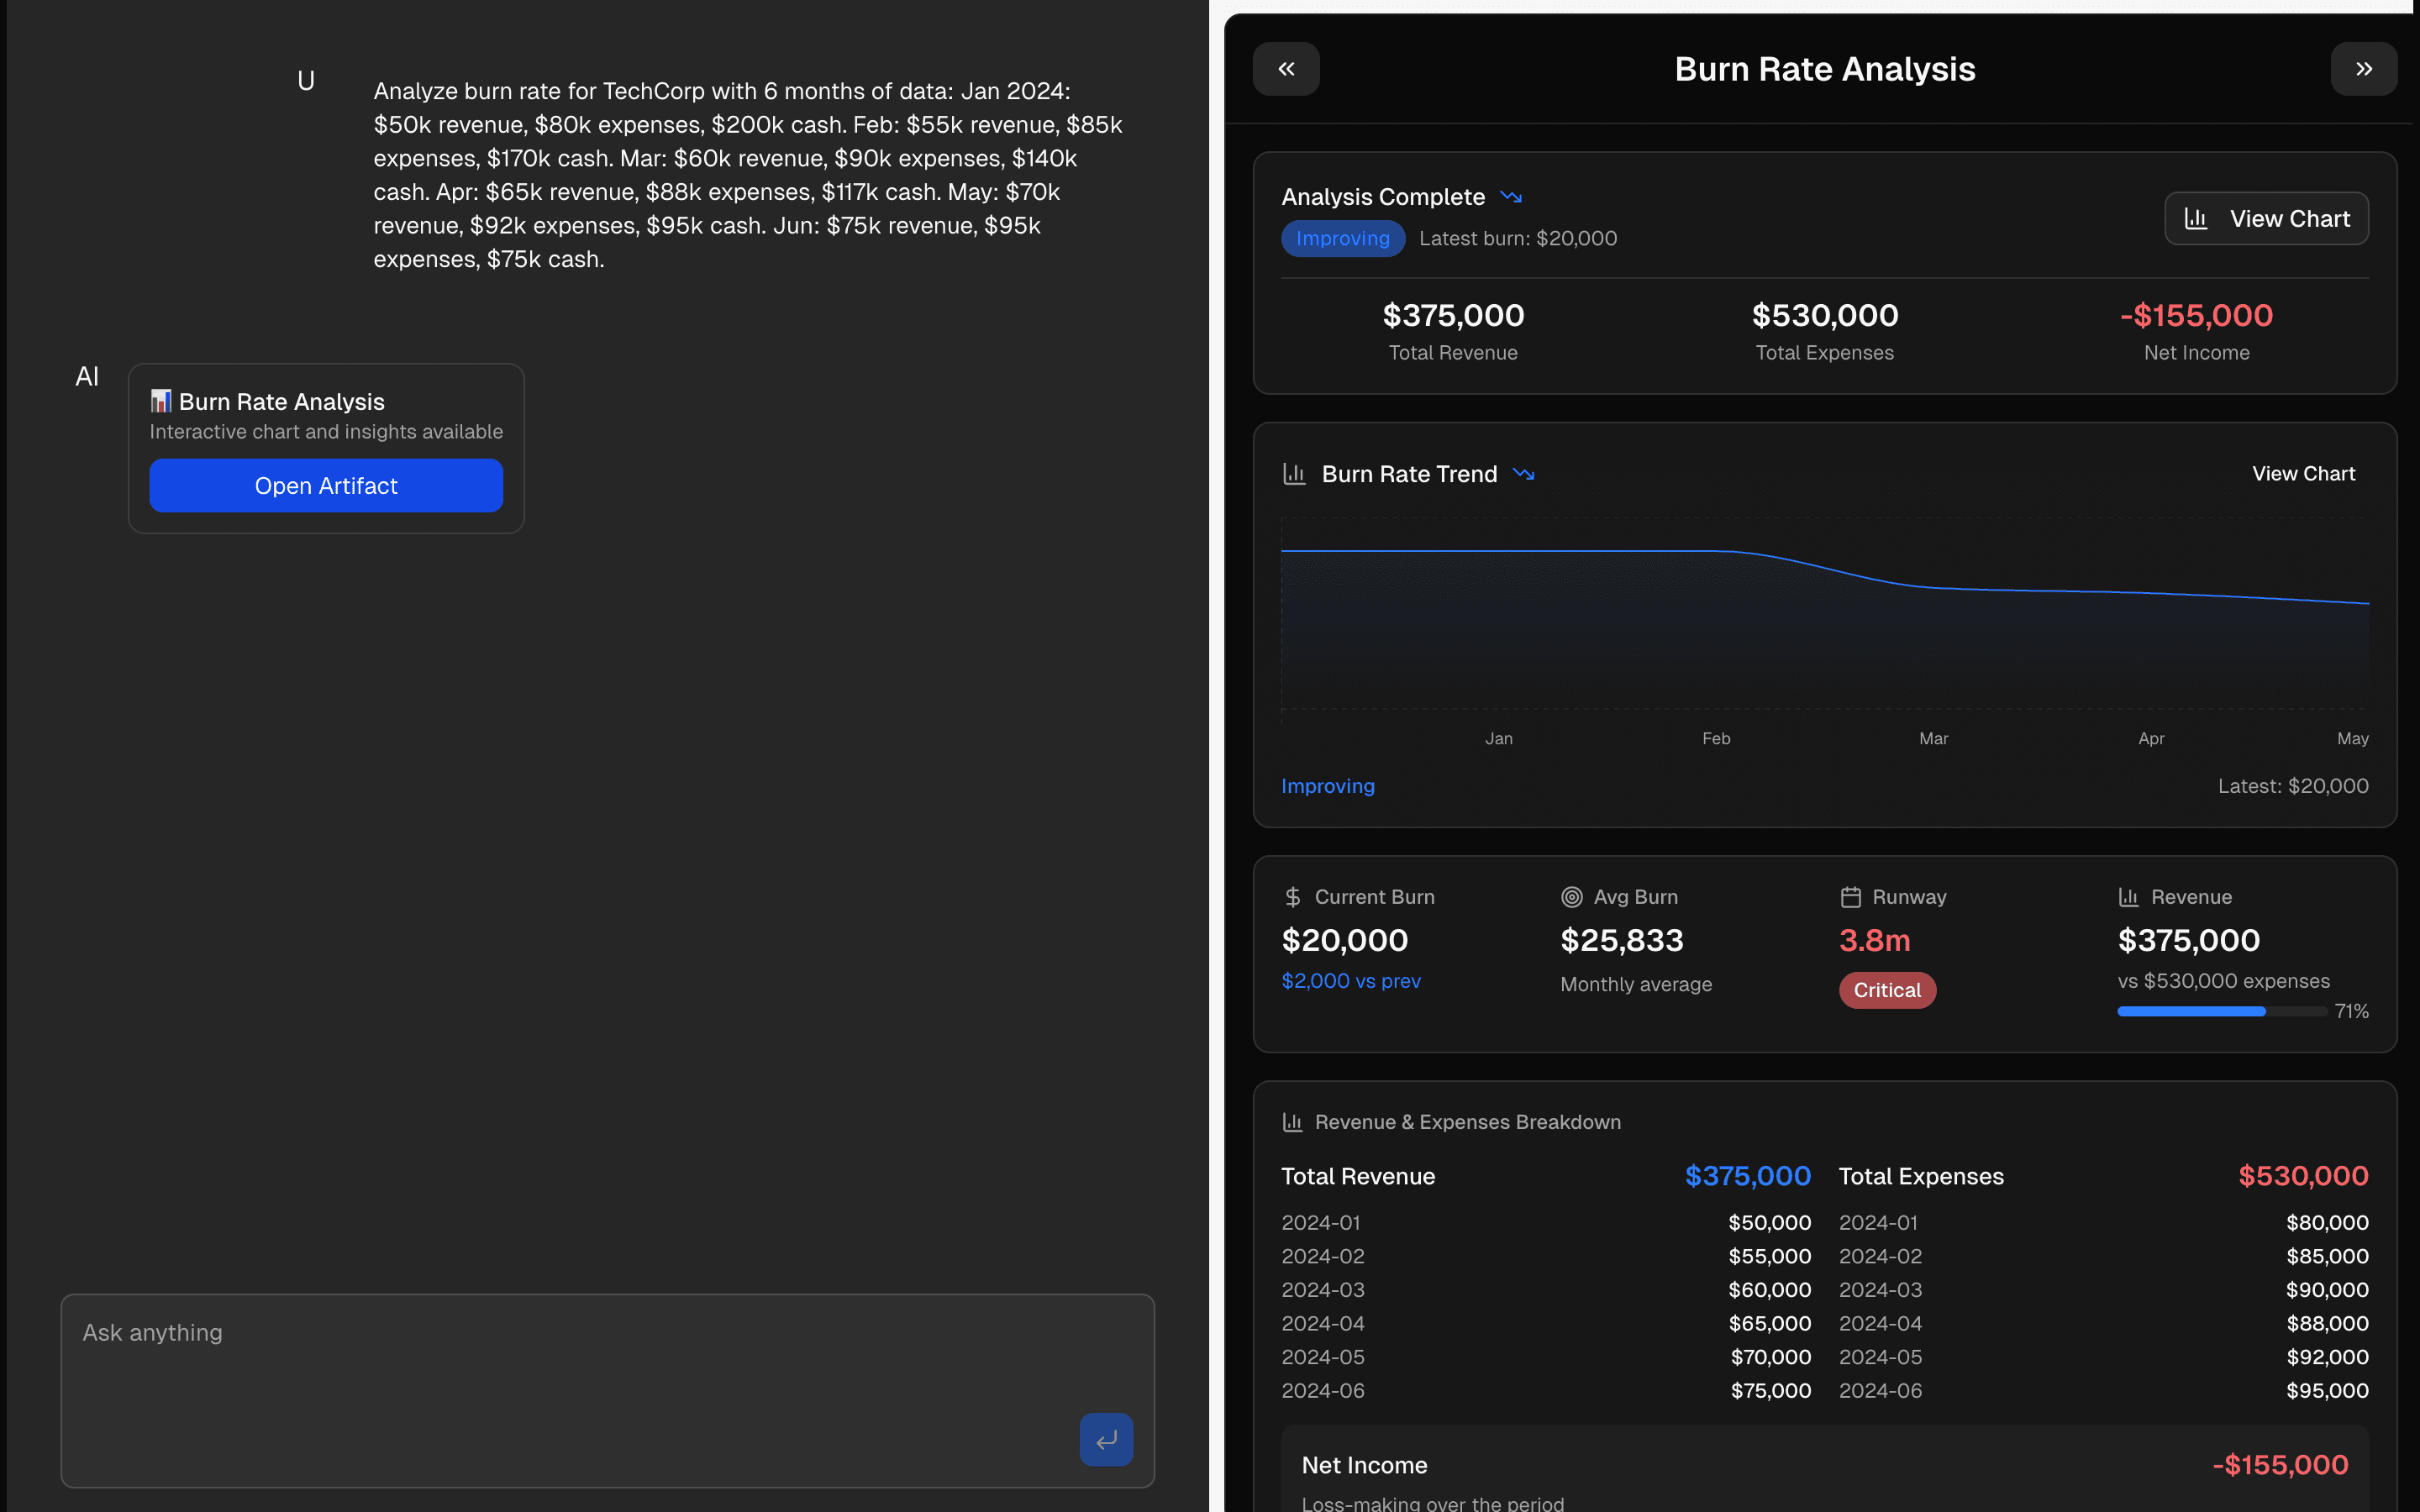Expand panel with right double-chevron button
This screenshot has height=1512, width=2420.
click(2363, 69)
